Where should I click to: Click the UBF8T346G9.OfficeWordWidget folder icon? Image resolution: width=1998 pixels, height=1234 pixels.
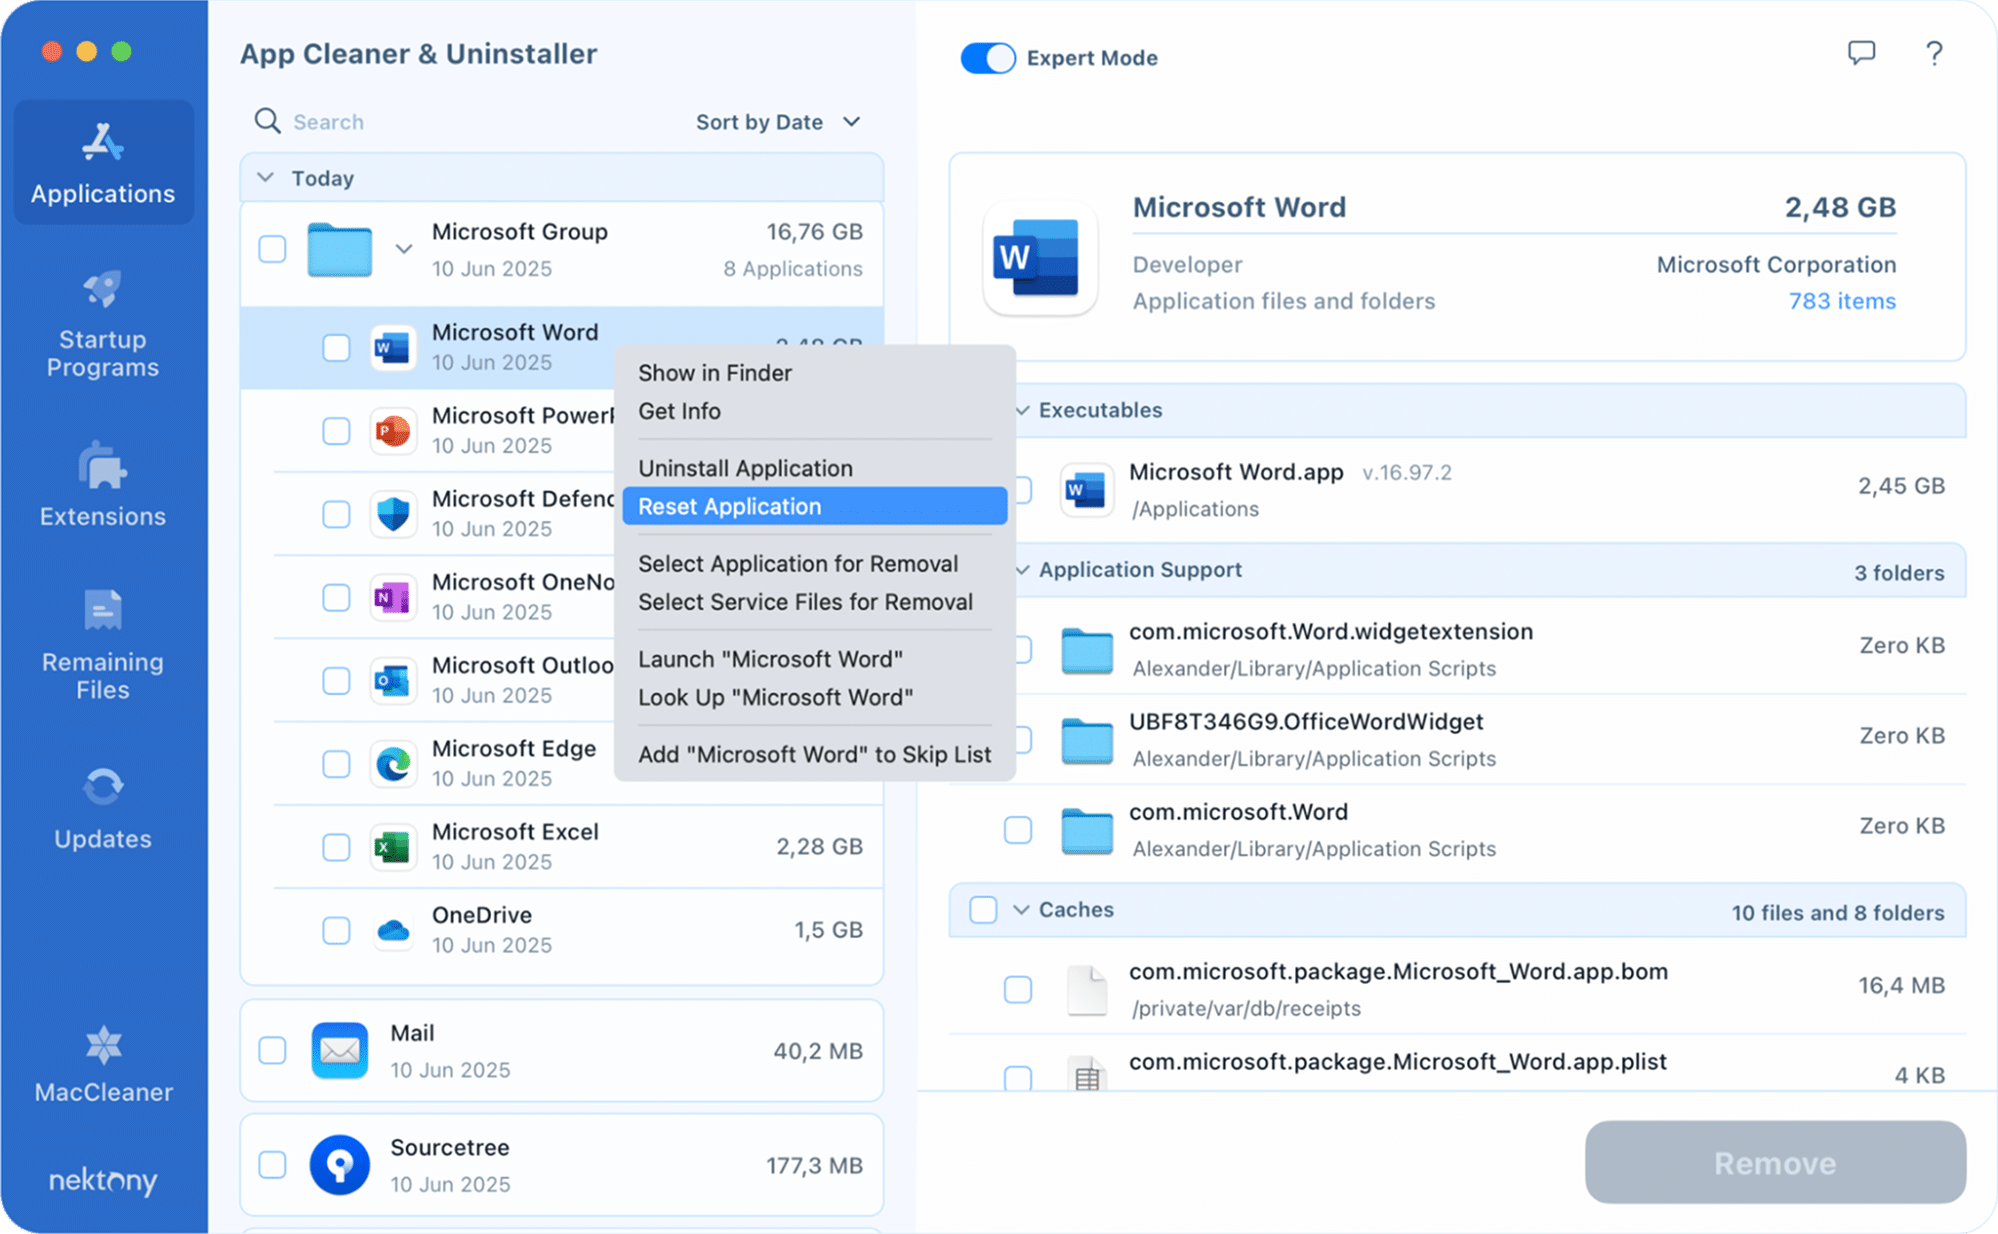[x=1087, y=740]
